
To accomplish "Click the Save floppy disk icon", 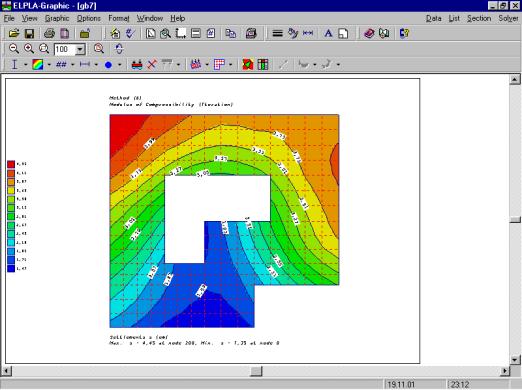I will coord(29,33).
